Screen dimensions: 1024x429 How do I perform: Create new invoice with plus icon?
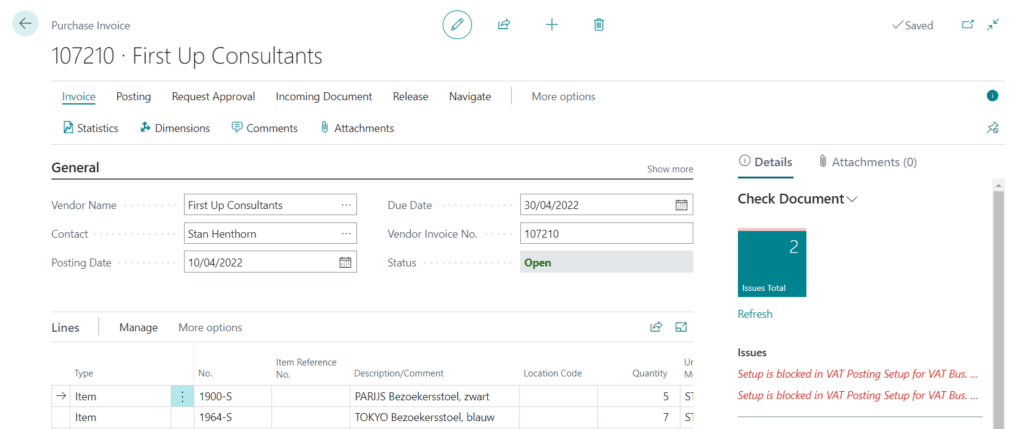551,25
